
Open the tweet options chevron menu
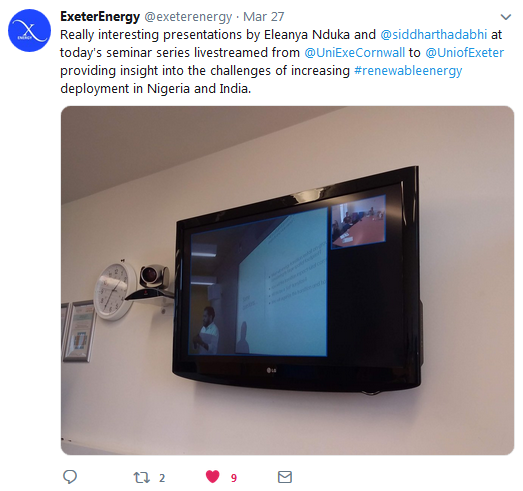[506, 17]
